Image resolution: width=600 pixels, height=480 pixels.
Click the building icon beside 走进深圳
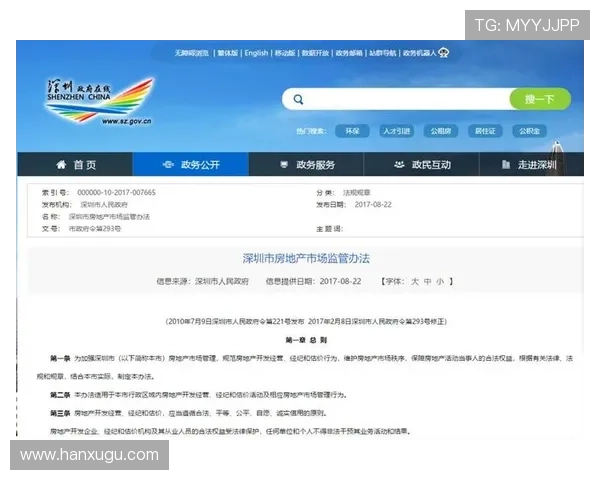(505, 165)
